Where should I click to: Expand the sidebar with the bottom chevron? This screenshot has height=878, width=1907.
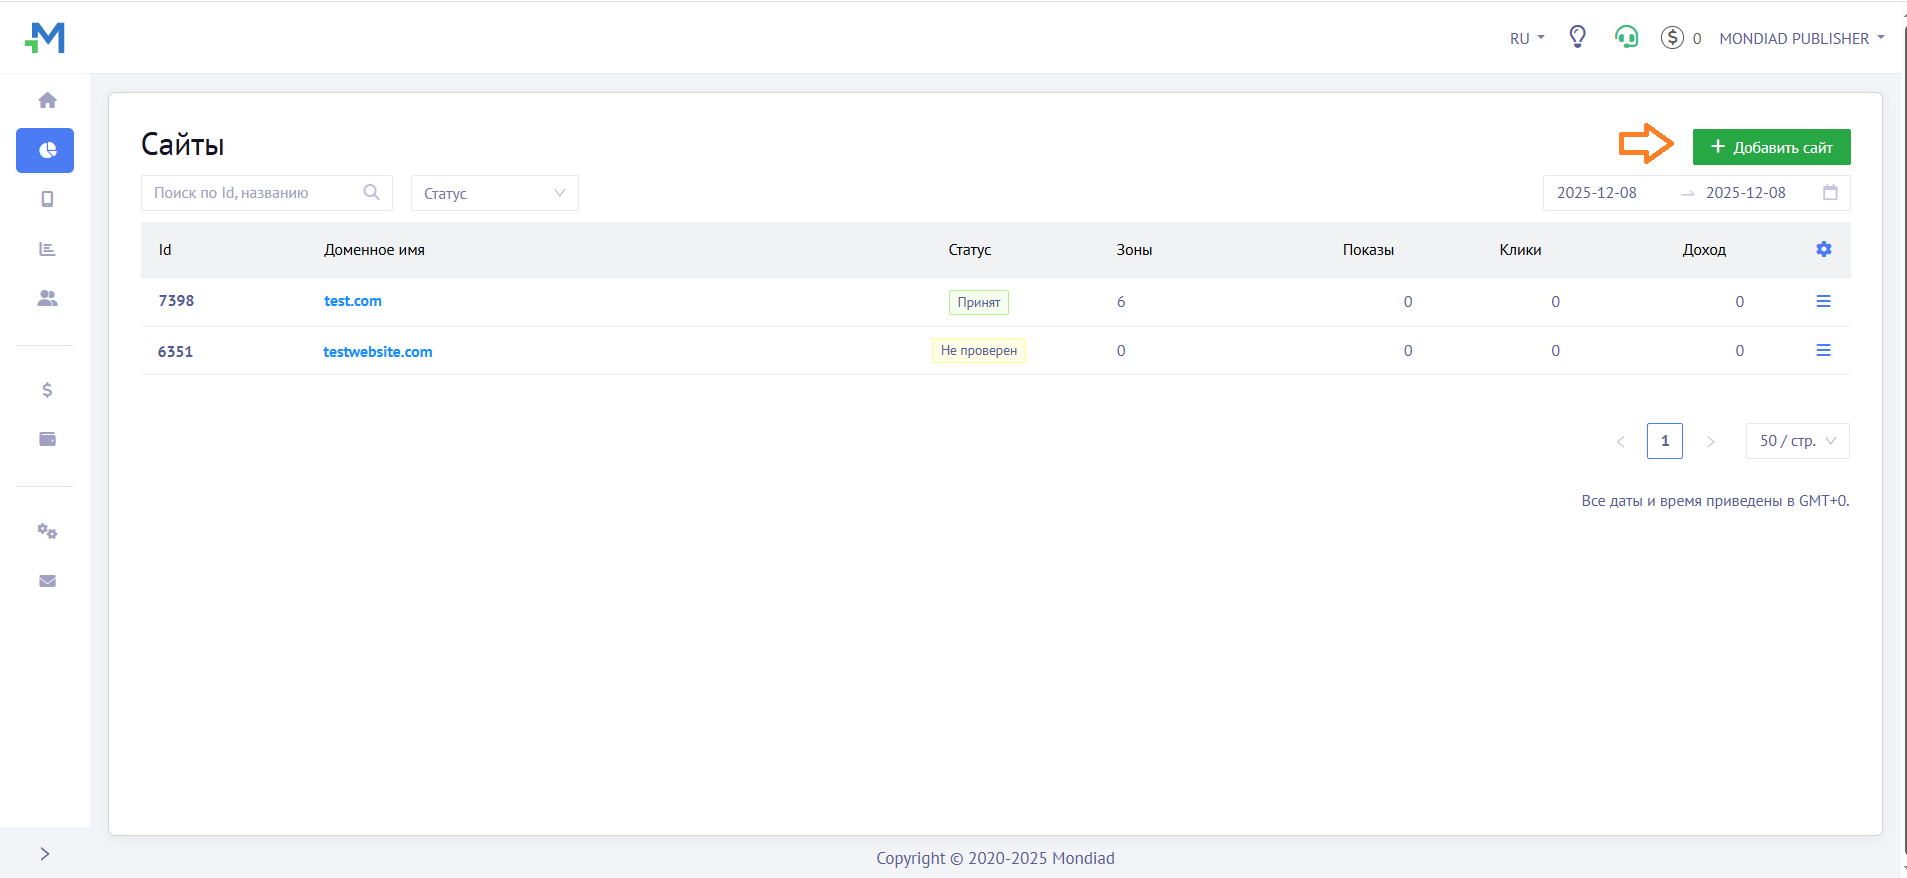tap(45, 853)
